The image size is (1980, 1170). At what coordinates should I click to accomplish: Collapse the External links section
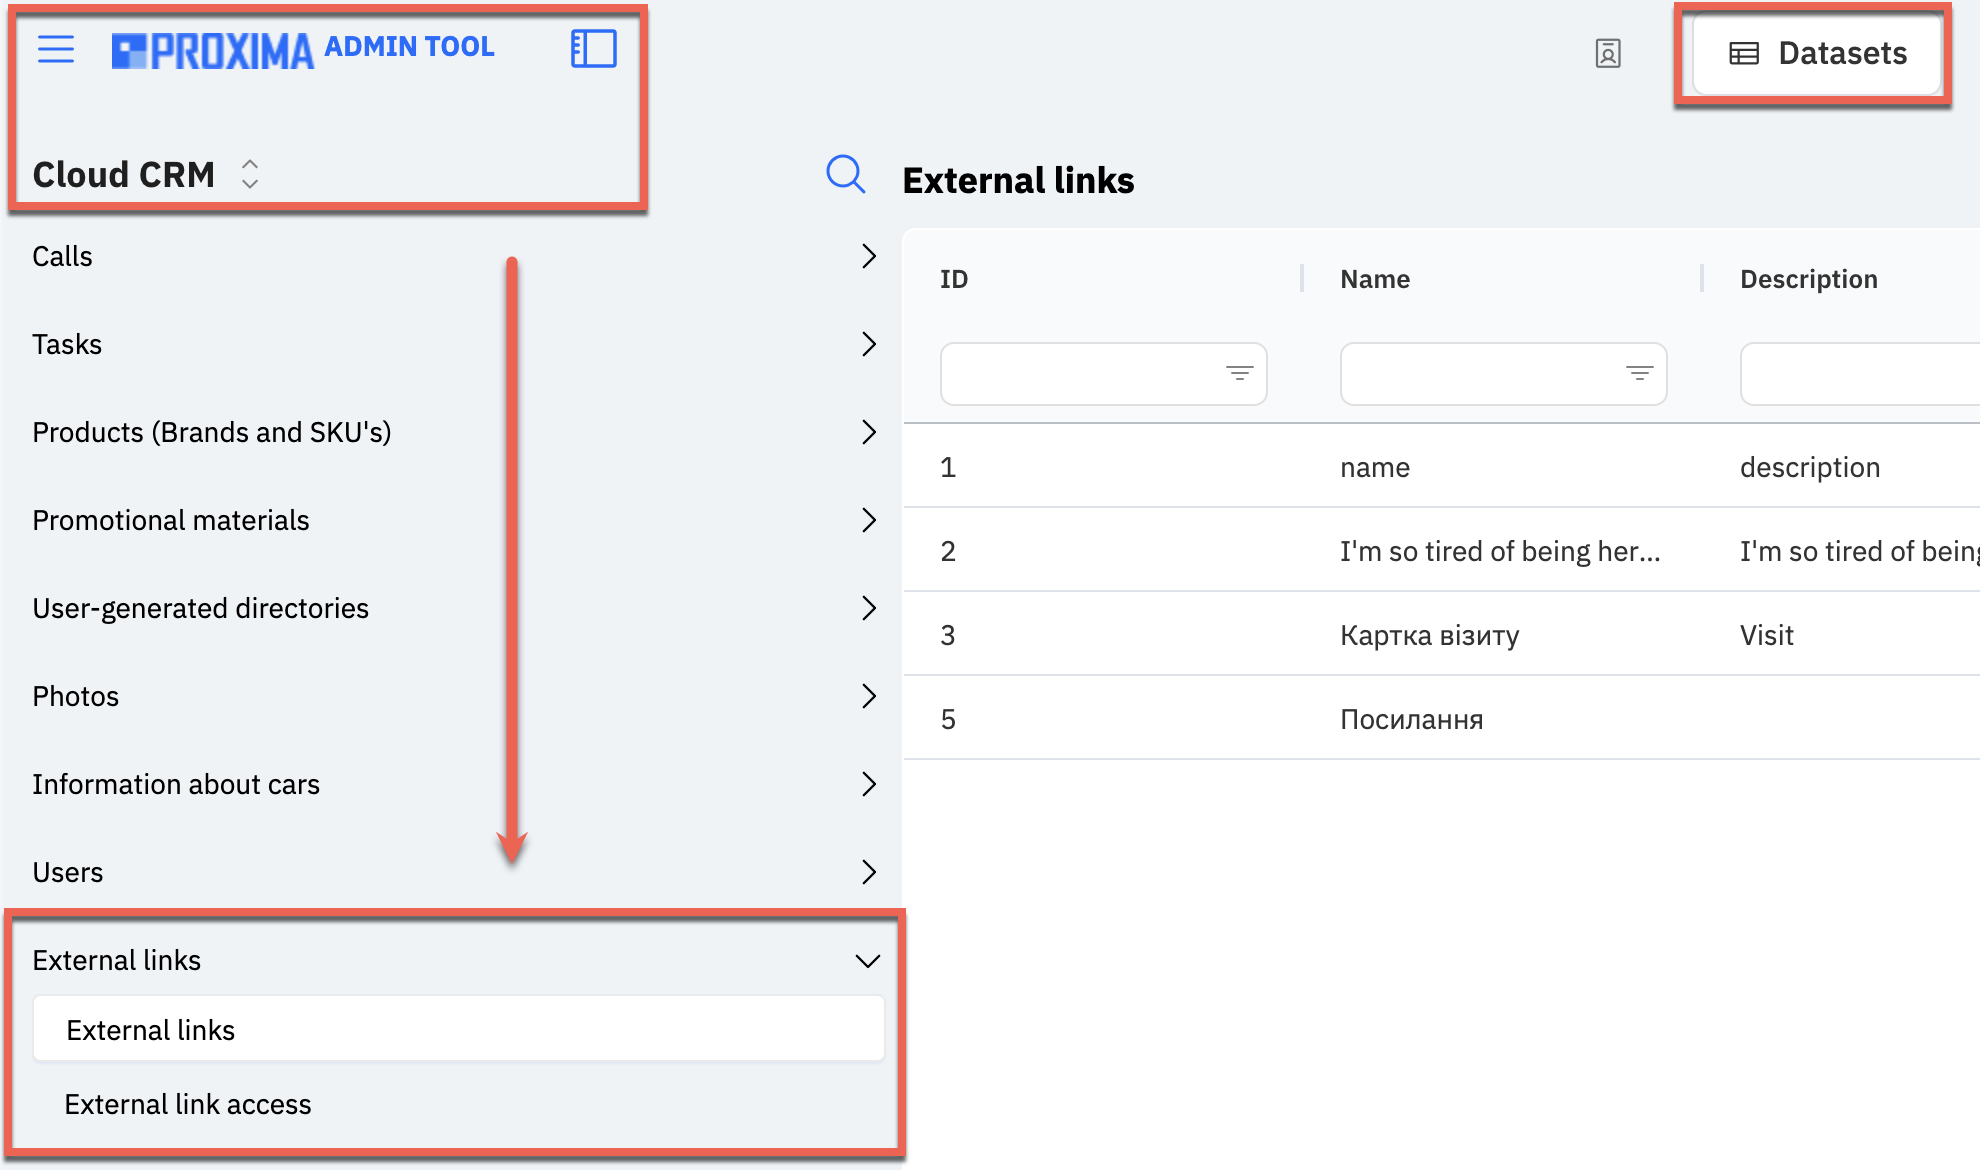(x=455, y=961)
